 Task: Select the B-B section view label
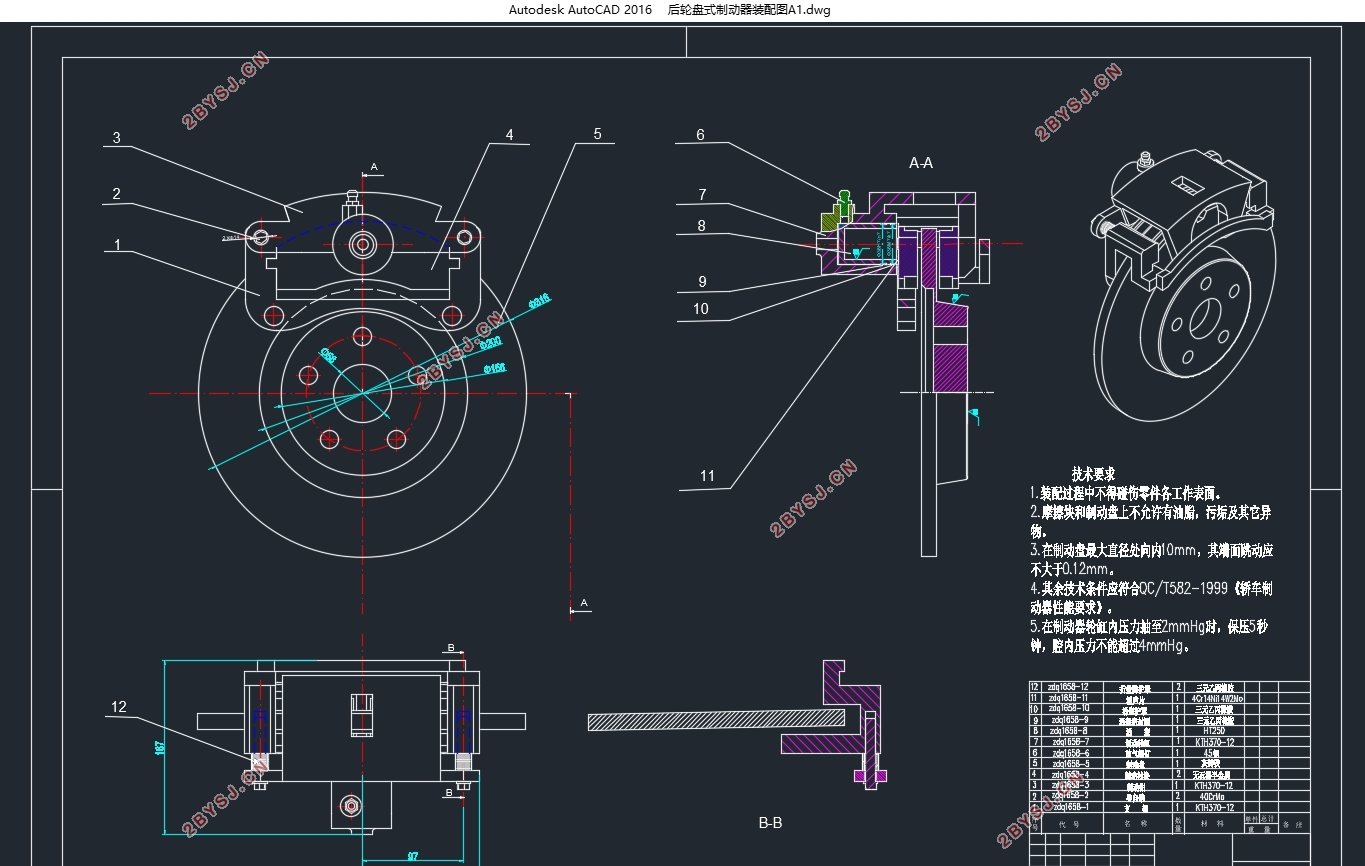coord(770,823)
